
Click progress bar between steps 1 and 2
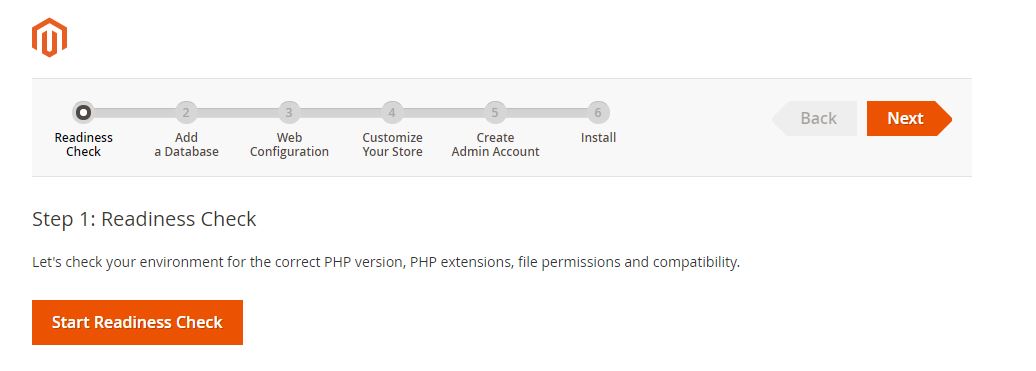(135, 113)
